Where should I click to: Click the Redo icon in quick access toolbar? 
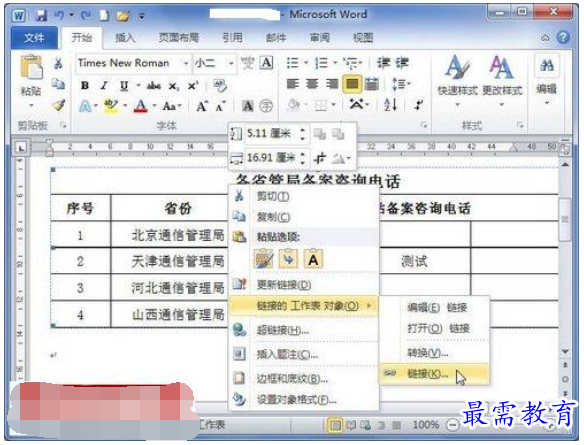pos(86,16)
